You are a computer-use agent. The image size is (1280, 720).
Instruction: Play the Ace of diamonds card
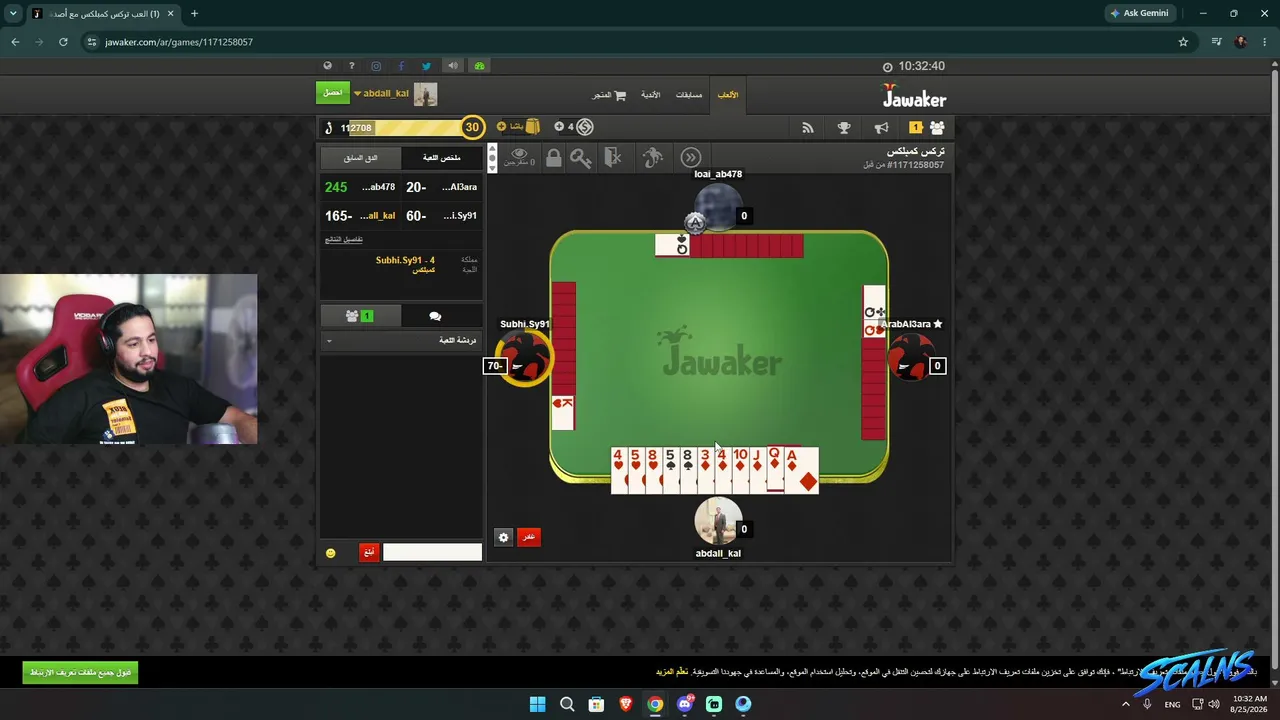click(x=801, y=470)
